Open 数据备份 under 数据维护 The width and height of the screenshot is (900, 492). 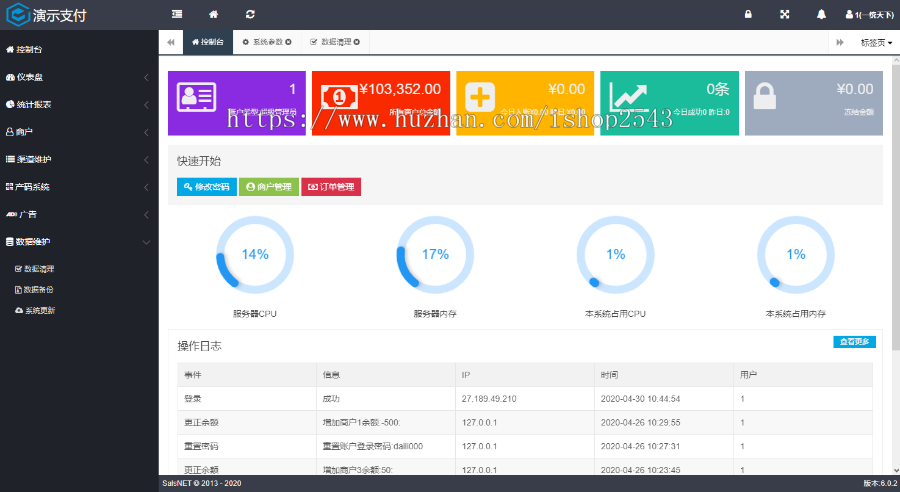tap(34, 290)
